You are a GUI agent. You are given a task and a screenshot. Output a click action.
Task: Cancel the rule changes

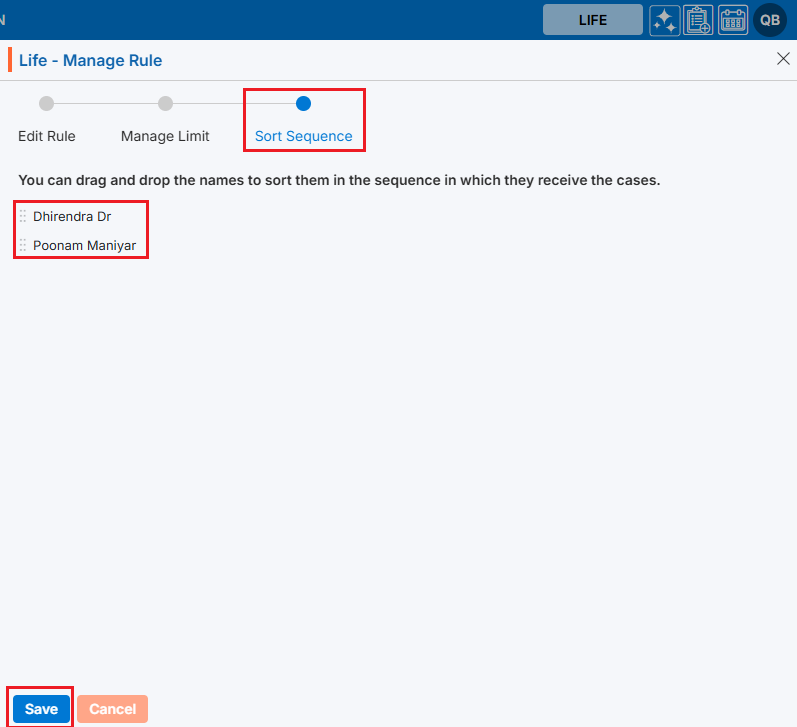point(112,709)
